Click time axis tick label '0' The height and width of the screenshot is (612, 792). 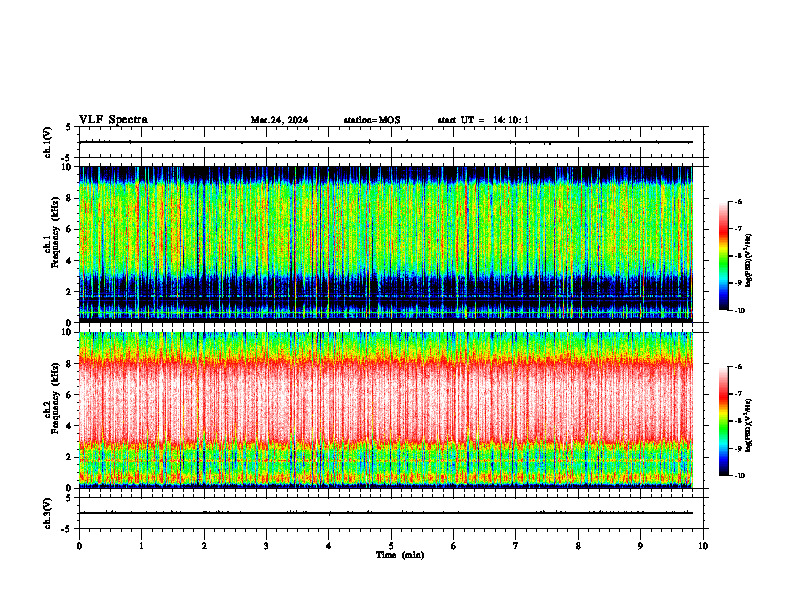coord(79,546)
